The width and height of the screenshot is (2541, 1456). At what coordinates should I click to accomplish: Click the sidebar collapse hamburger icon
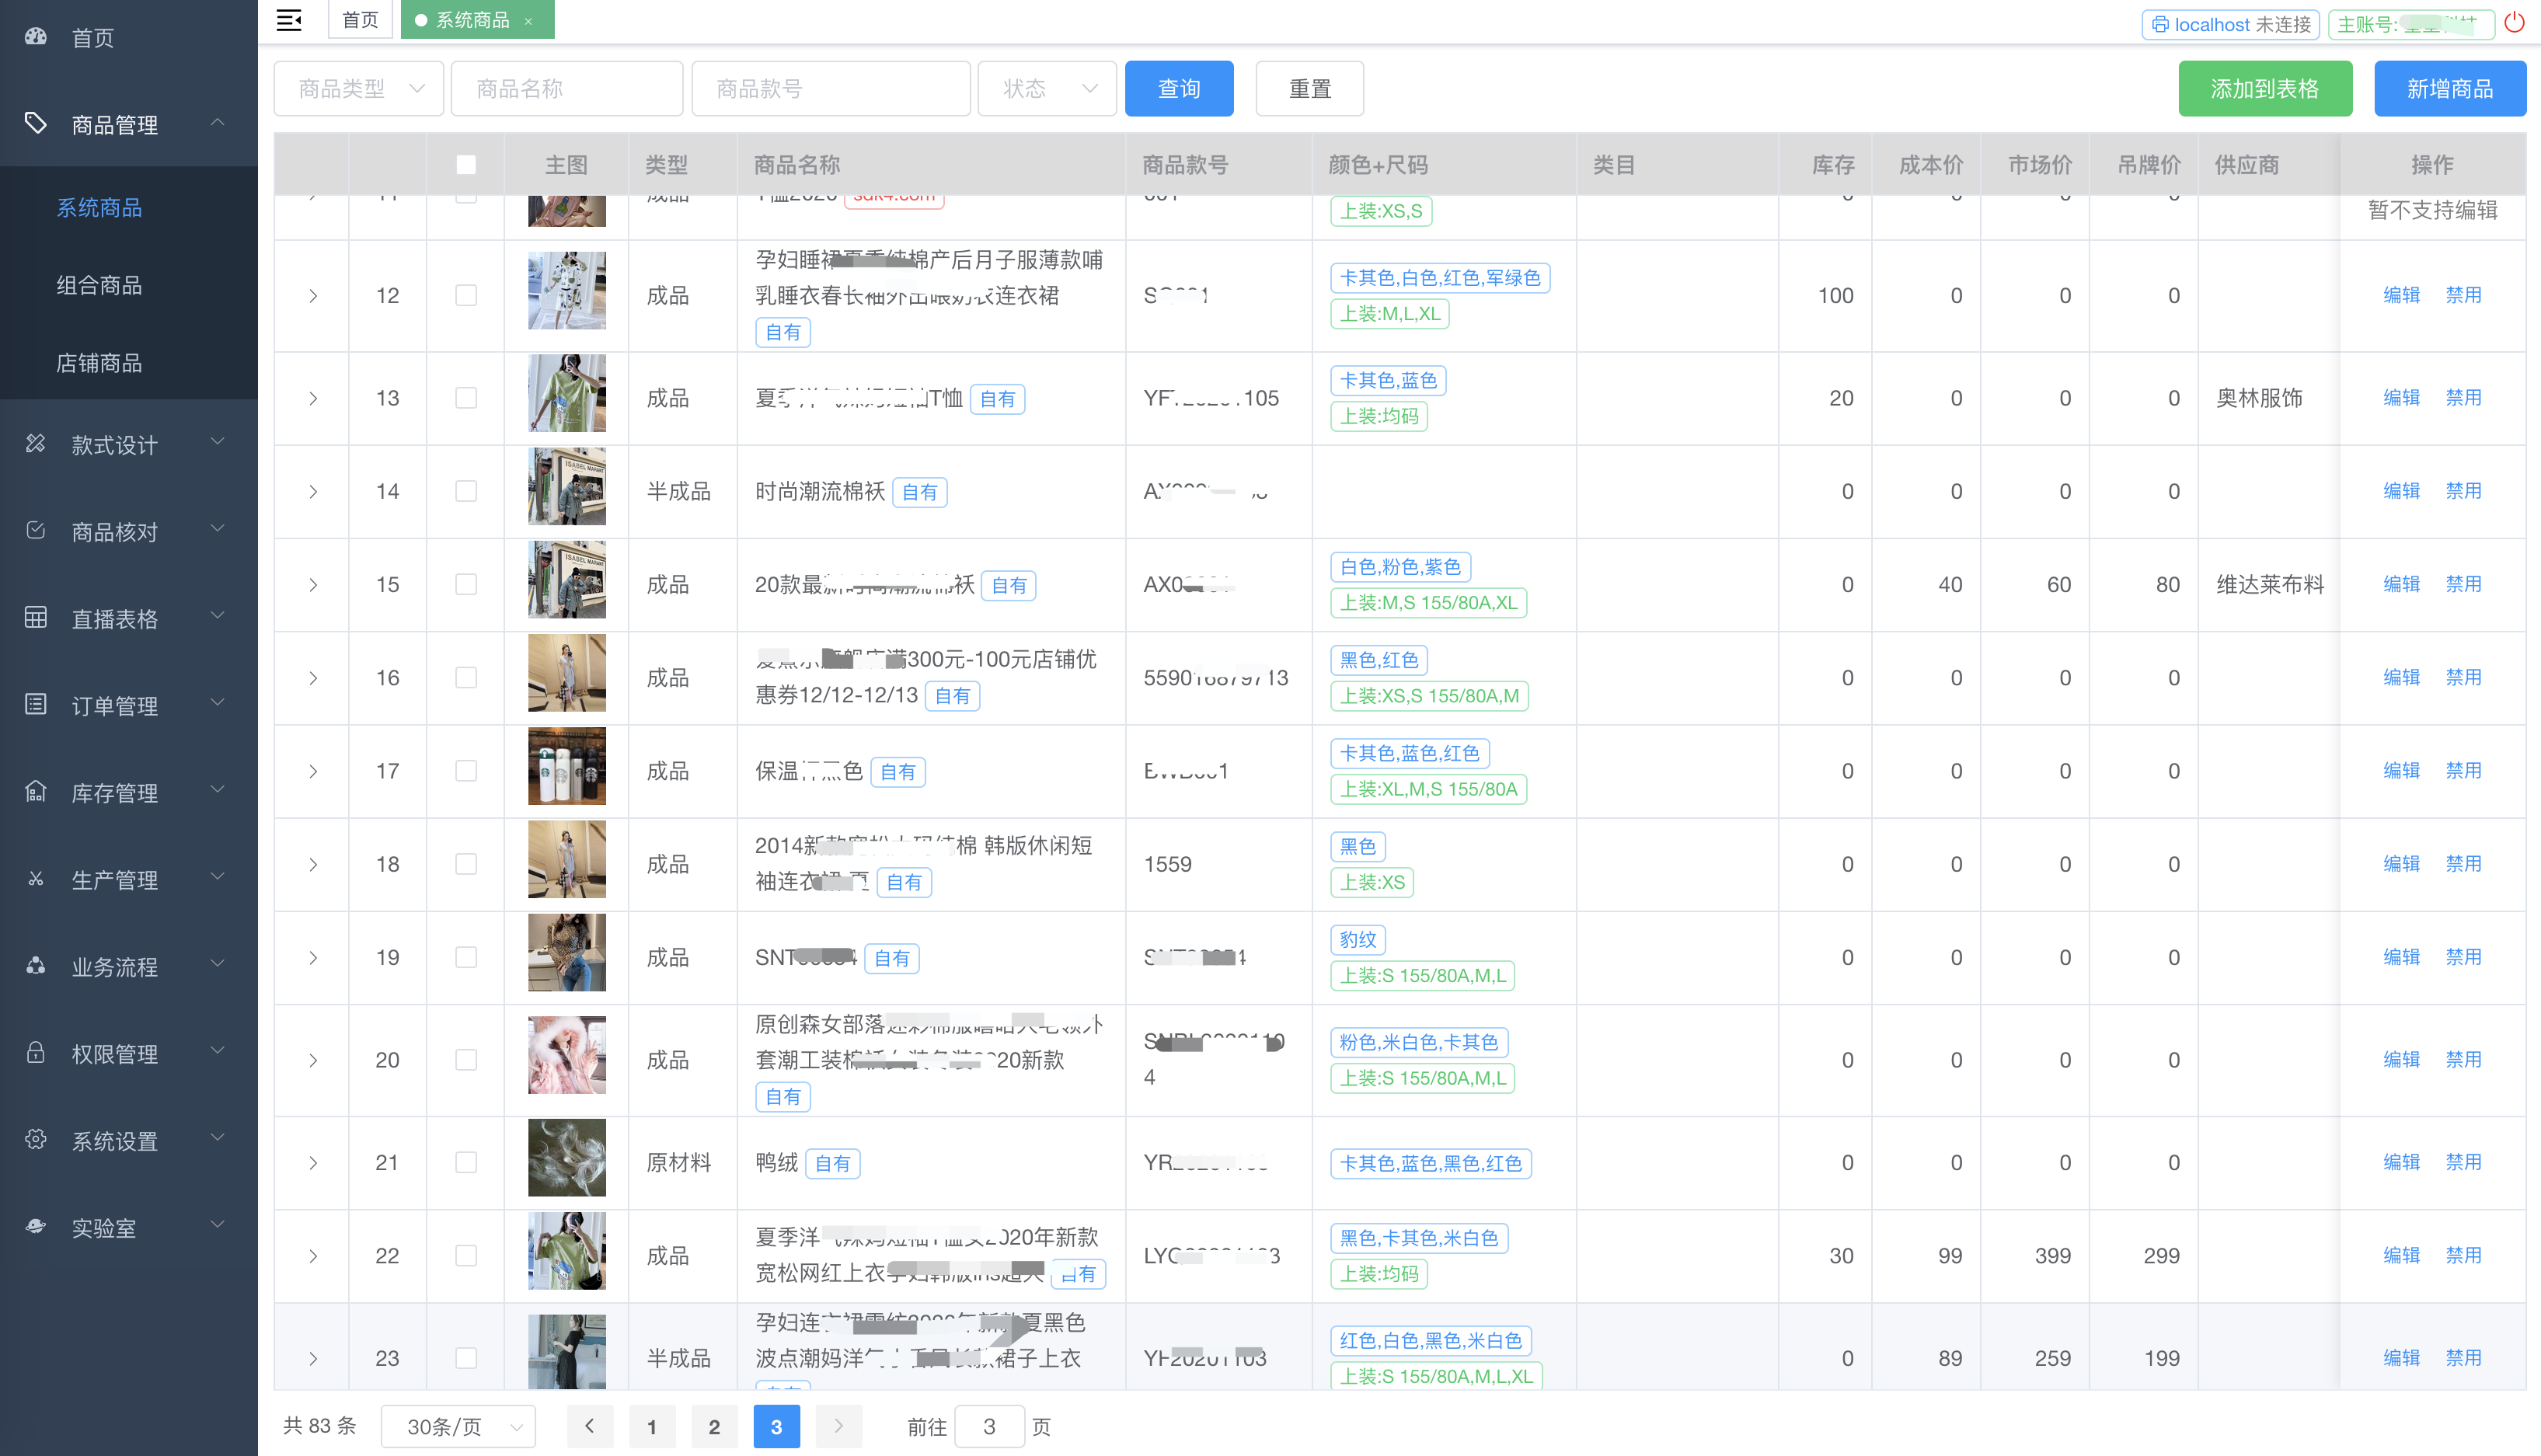289,20
